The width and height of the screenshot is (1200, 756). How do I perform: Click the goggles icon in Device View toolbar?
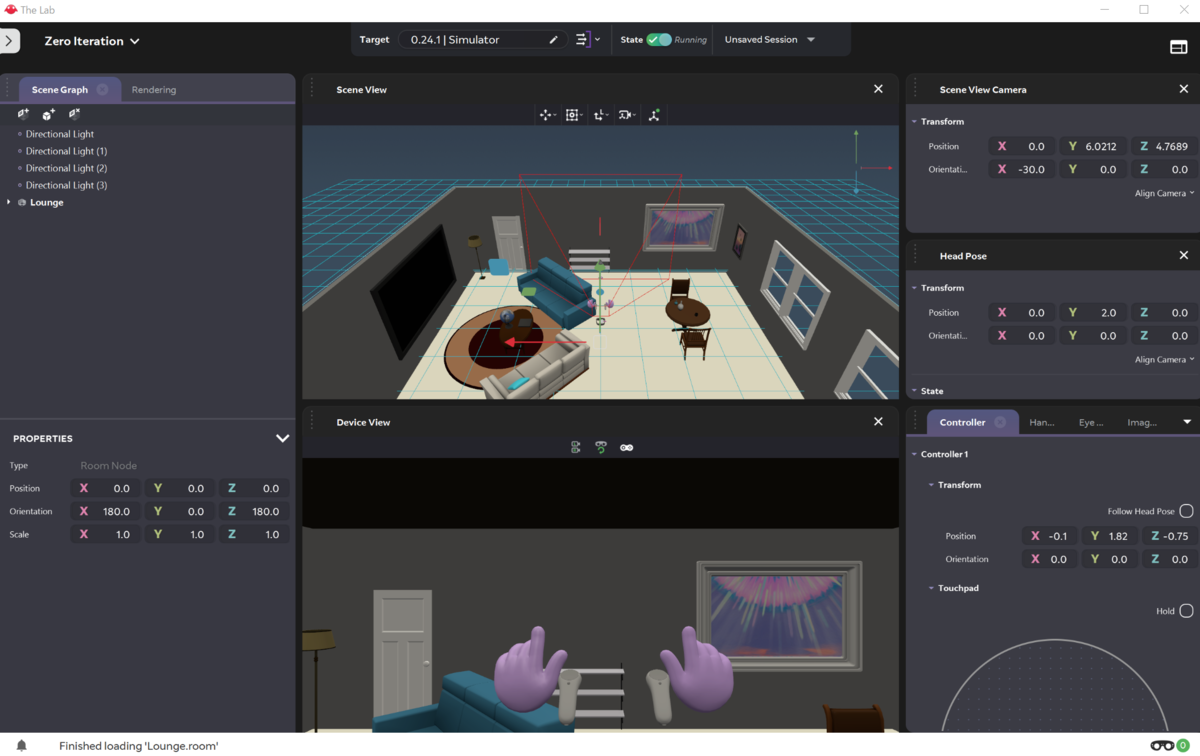click(627, 448)
